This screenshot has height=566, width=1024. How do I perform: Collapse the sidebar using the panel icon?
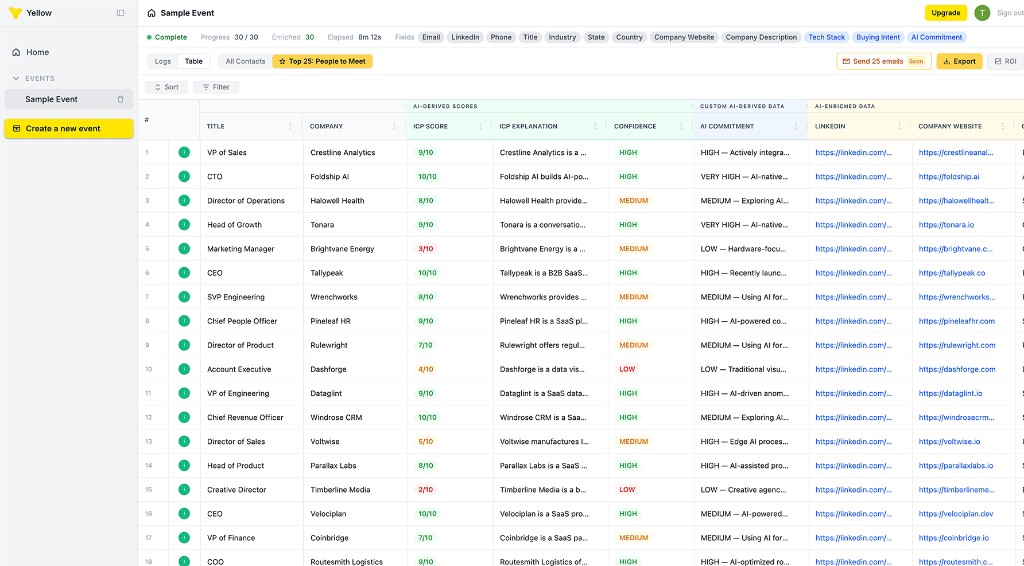[121, 13]
